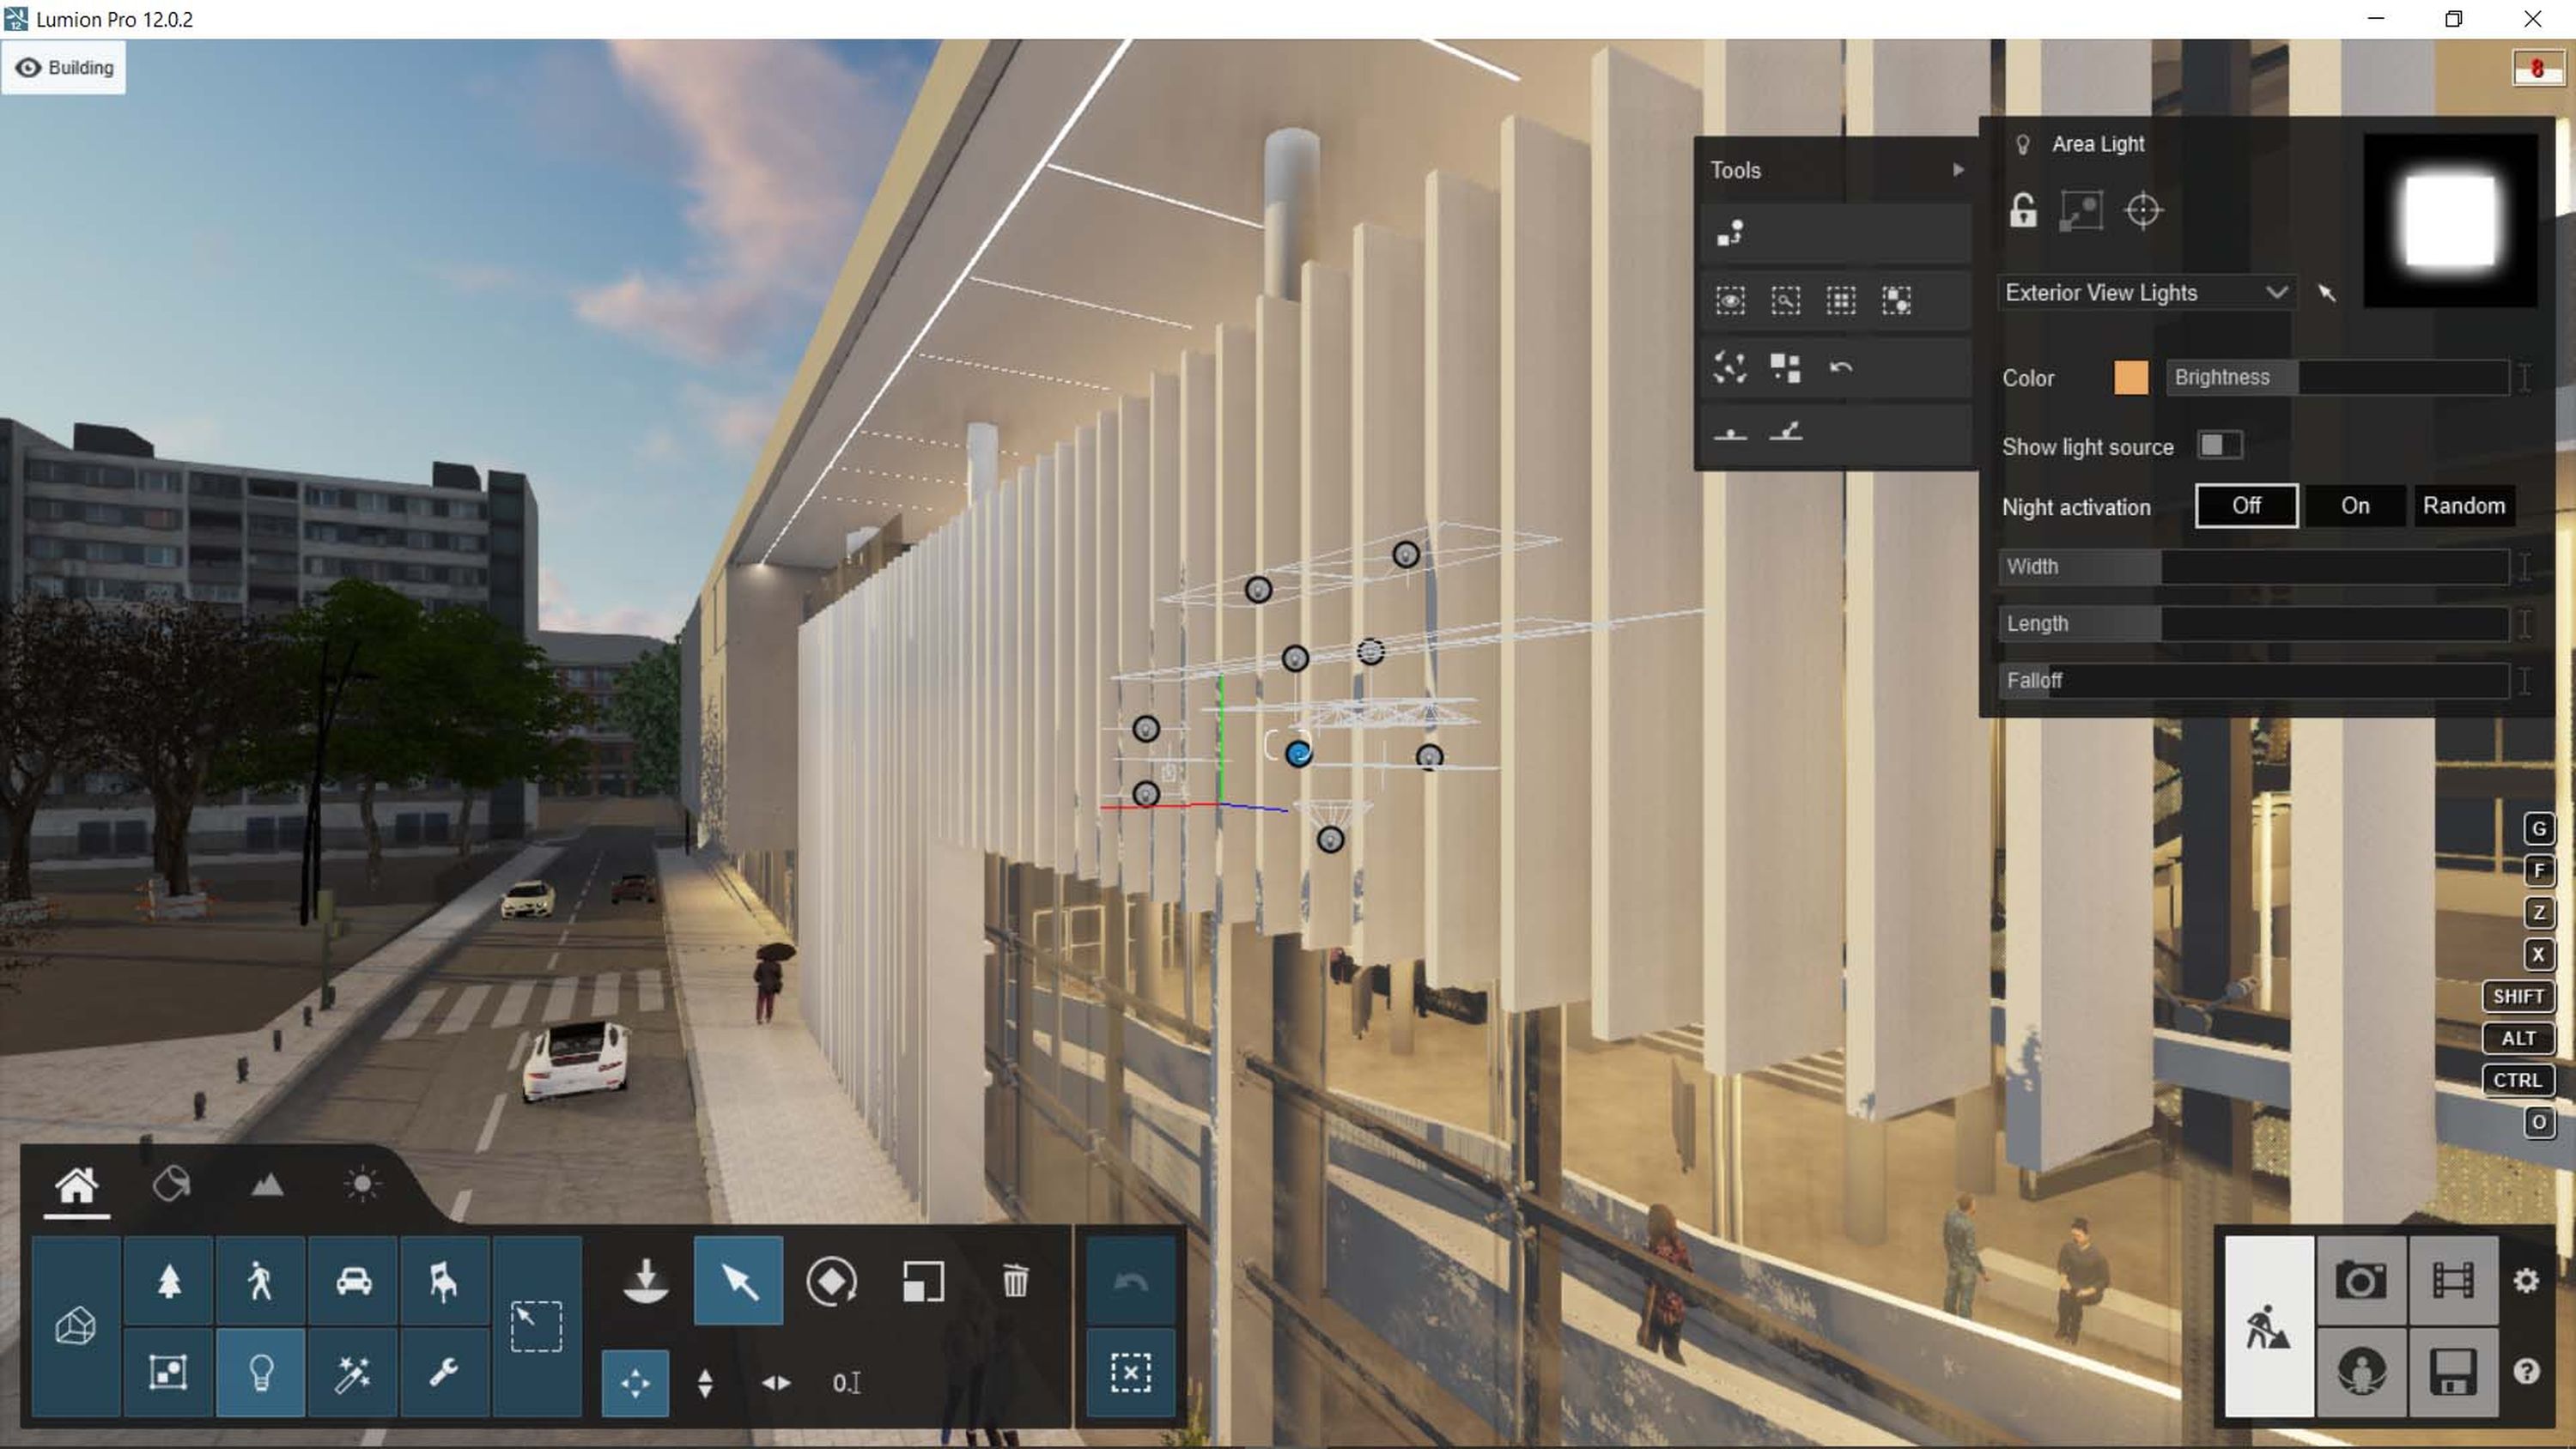Image resolution: width=2576 pixels, height=1449 pixels.
Task: Click the lock icon for Area Light
Action: click(2022, 211)
